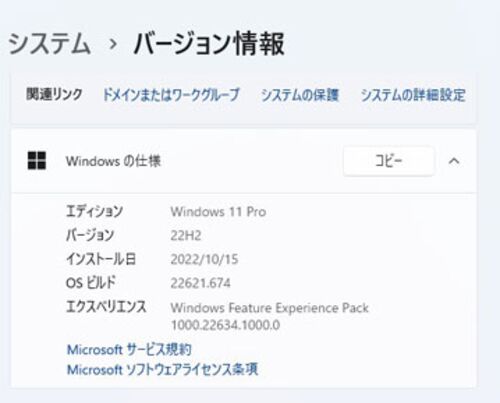
Task: Click the コピー button
Action: [389, 161]
